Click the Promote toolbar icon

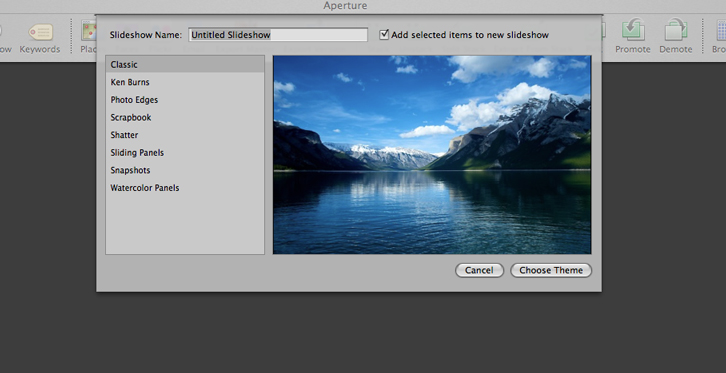click(633, 31)
